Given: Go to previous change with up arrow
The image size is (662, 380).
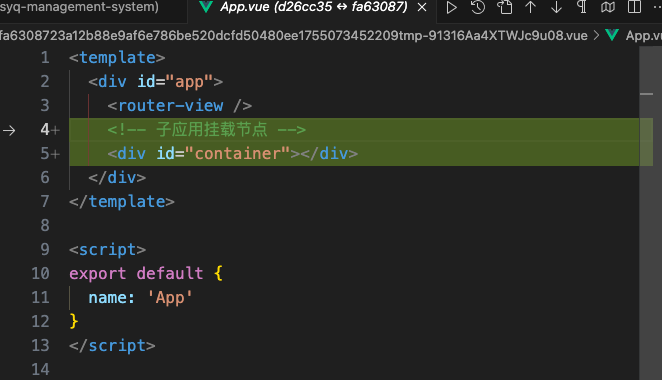Looking at the screenshot, I should (531, 7).
